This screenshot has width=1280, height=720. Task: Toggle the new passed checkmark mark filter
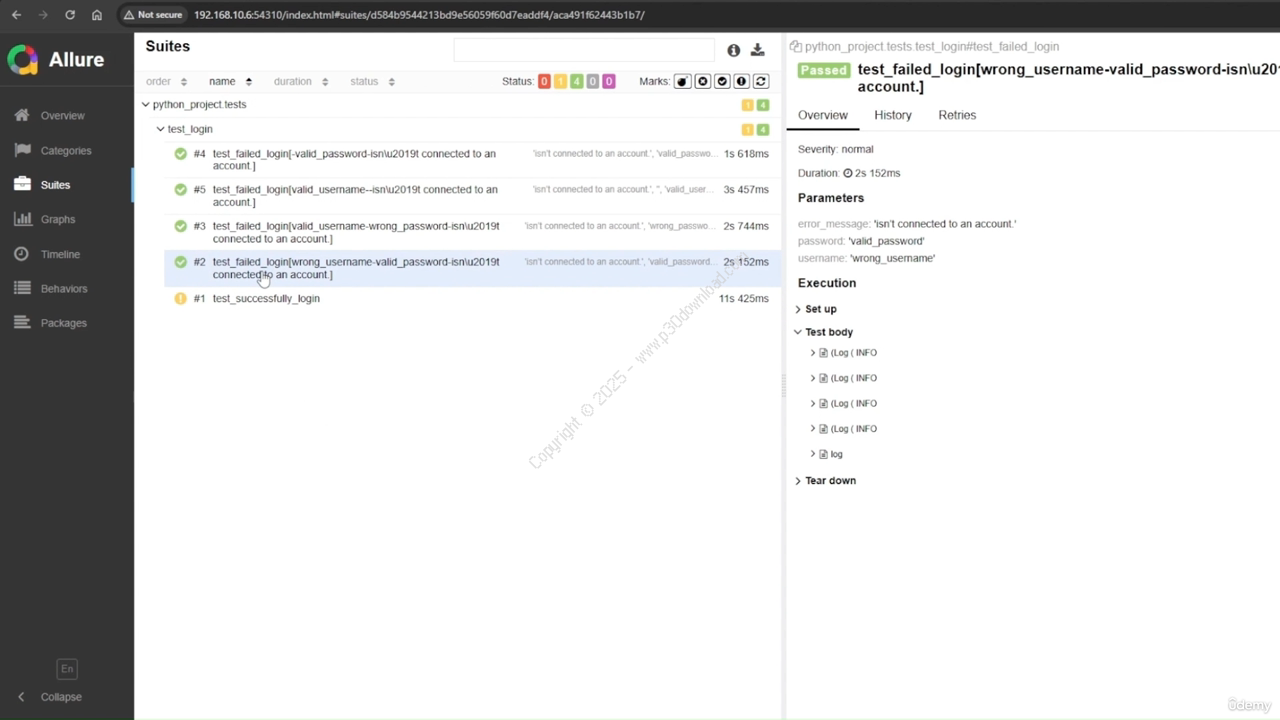pos(722,81)
